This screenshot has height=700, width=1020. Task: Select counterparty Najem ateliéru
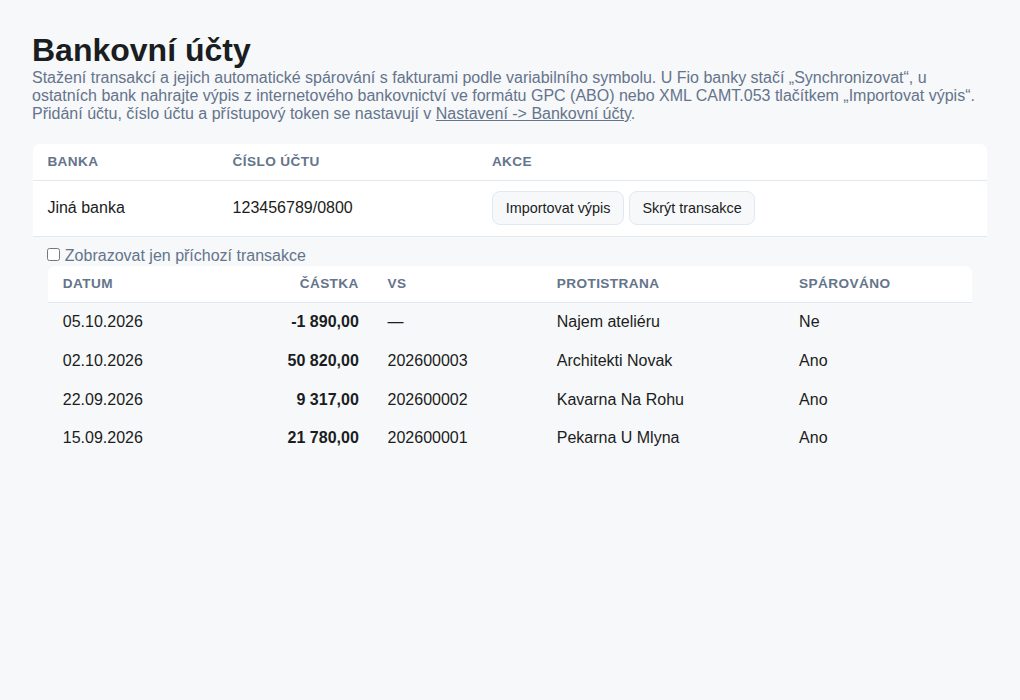(608, 321)
